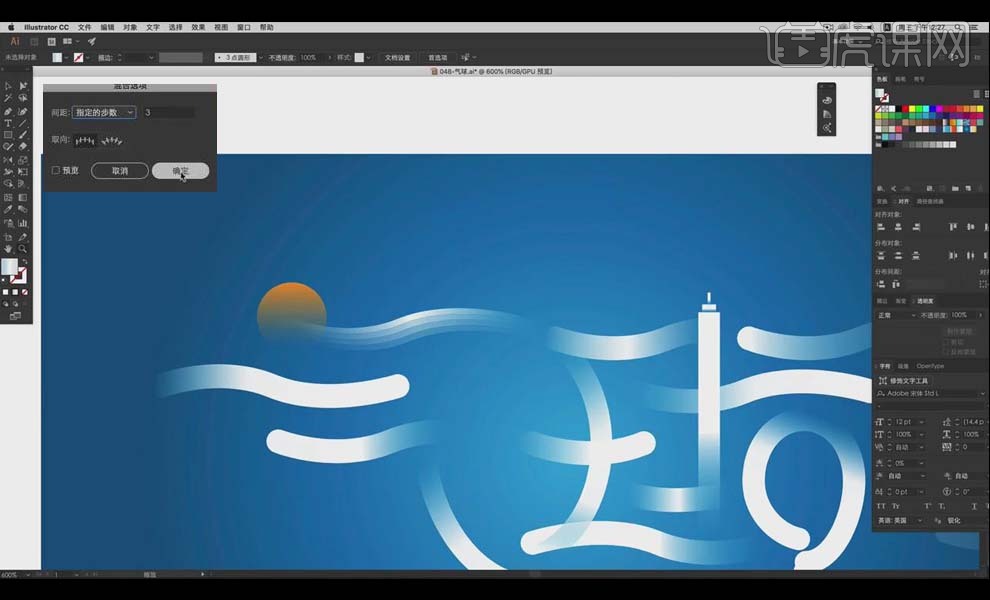Select the Pen tool
The width and height of the screenshot is (990, 600).
8,111
